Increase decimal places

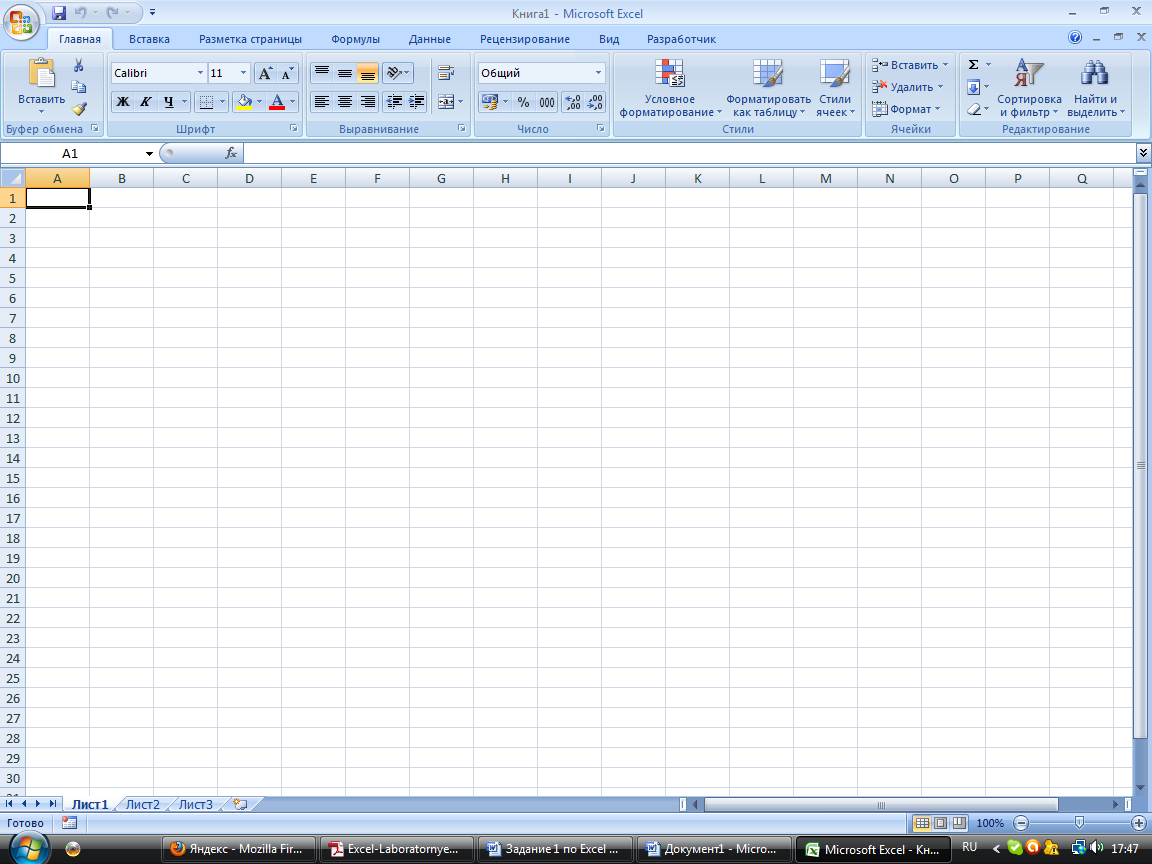click(572, 102)
